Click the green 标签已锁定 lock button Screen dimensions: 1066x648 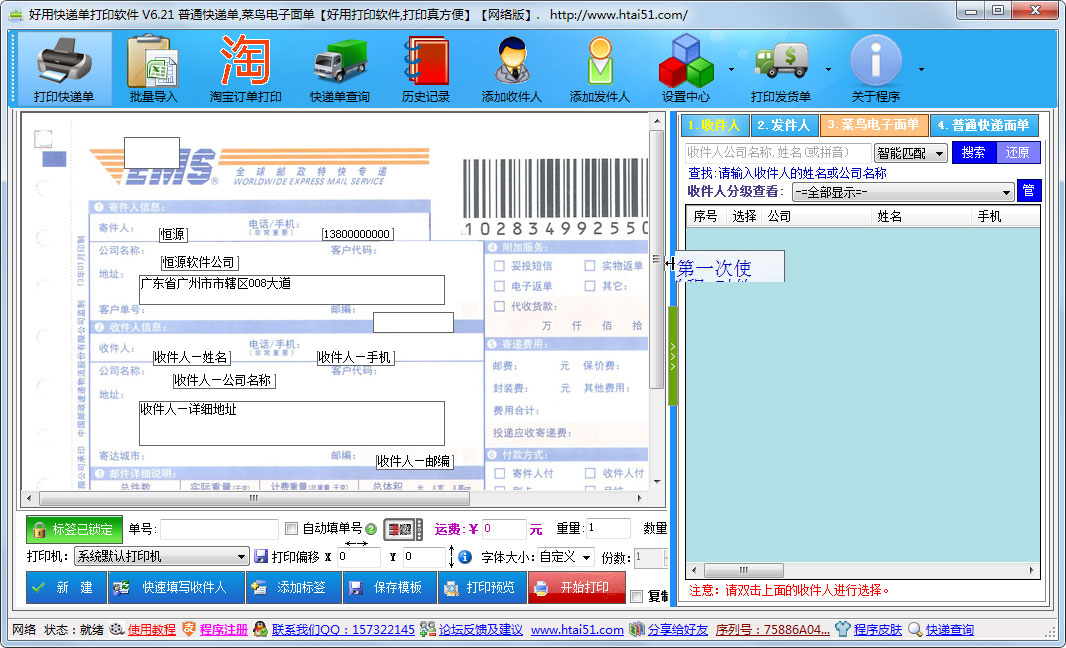[x=74, y=529]
